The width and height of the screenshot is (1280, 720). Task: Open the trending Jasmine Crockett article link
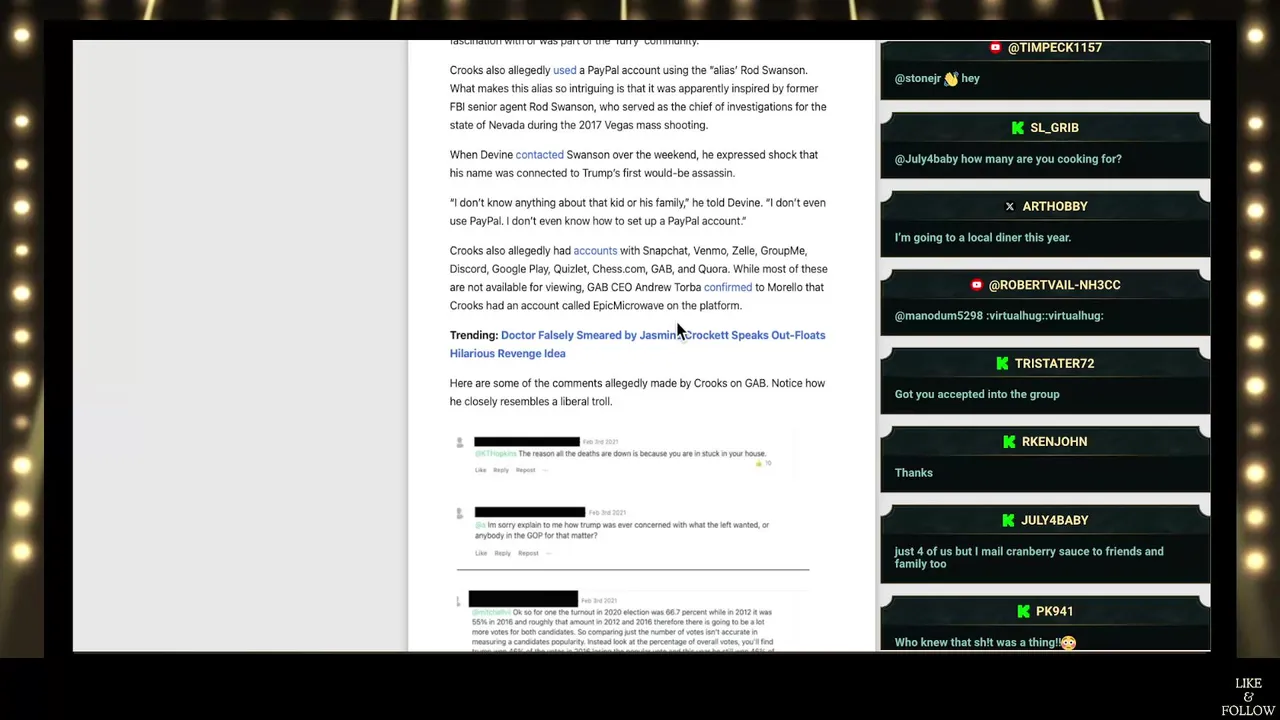(x=637, y=345)
